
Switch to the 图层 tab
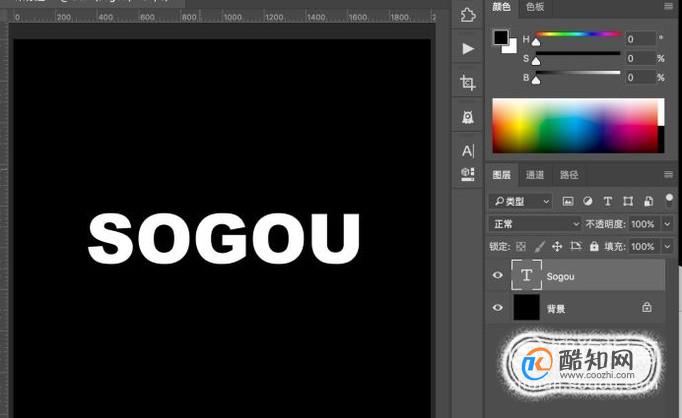click(x=501, y=175)
